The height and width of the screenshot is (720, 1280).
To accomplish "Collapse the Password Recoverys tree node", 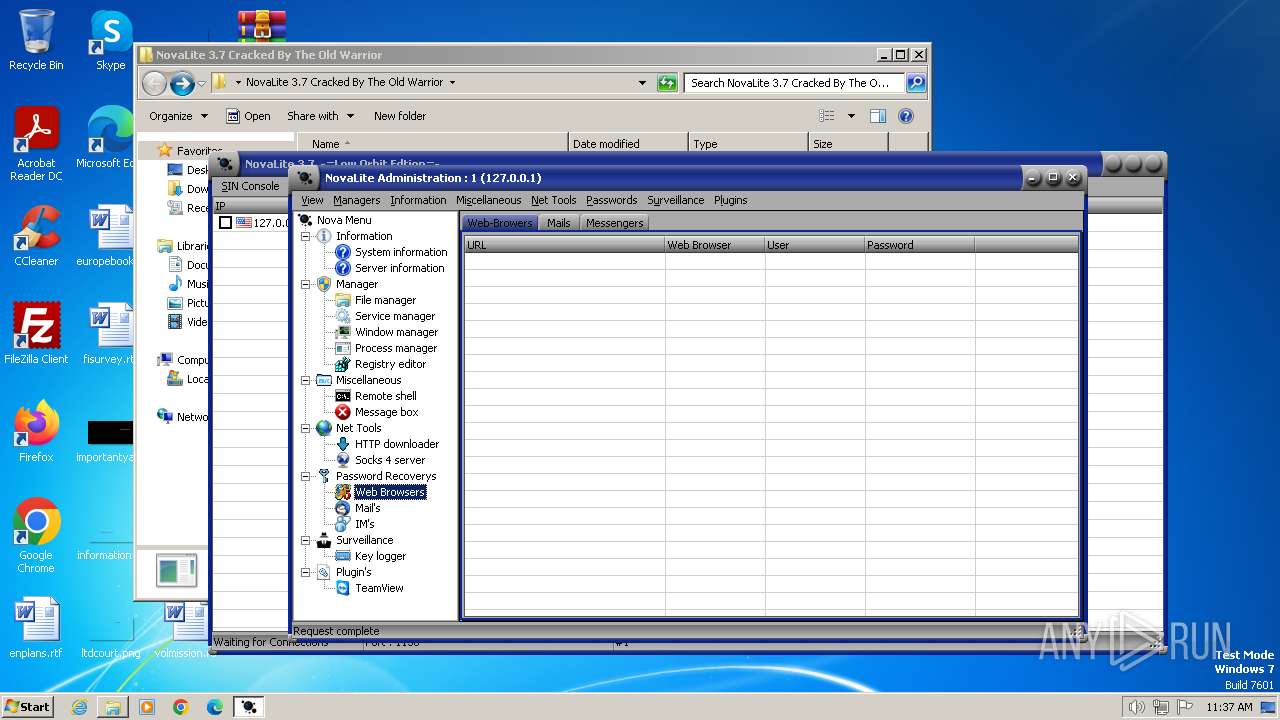I will click(x=306, y=476).
